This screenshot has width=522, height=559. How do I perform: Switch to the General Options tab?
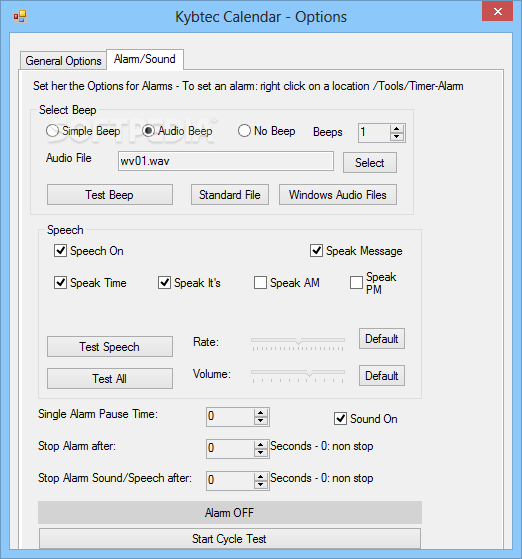pos(63,61)
